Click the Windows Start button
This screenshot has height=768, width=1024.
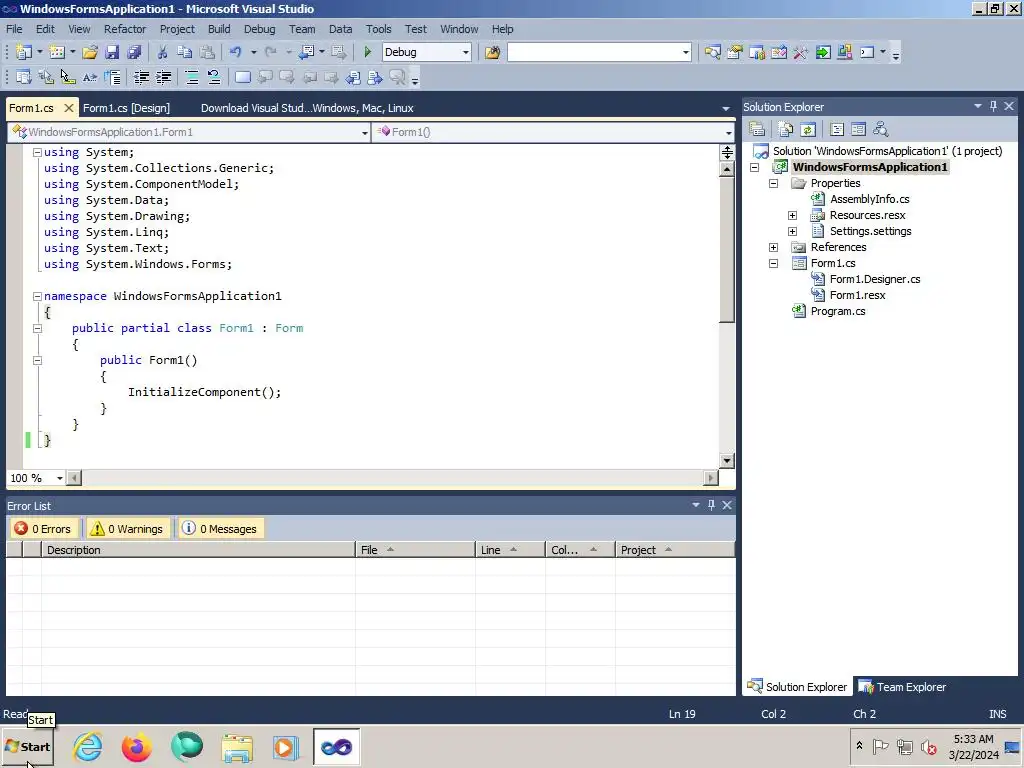coord(27,746)
